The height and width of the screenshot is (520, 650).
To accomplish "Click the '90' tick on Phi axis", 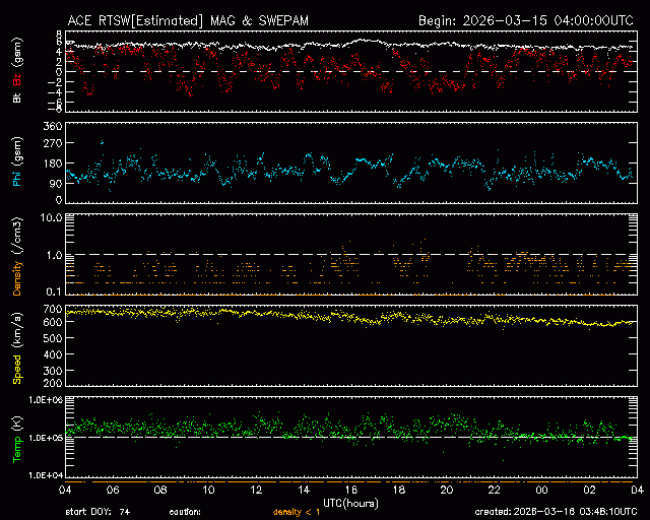I will tap(56, 184).
